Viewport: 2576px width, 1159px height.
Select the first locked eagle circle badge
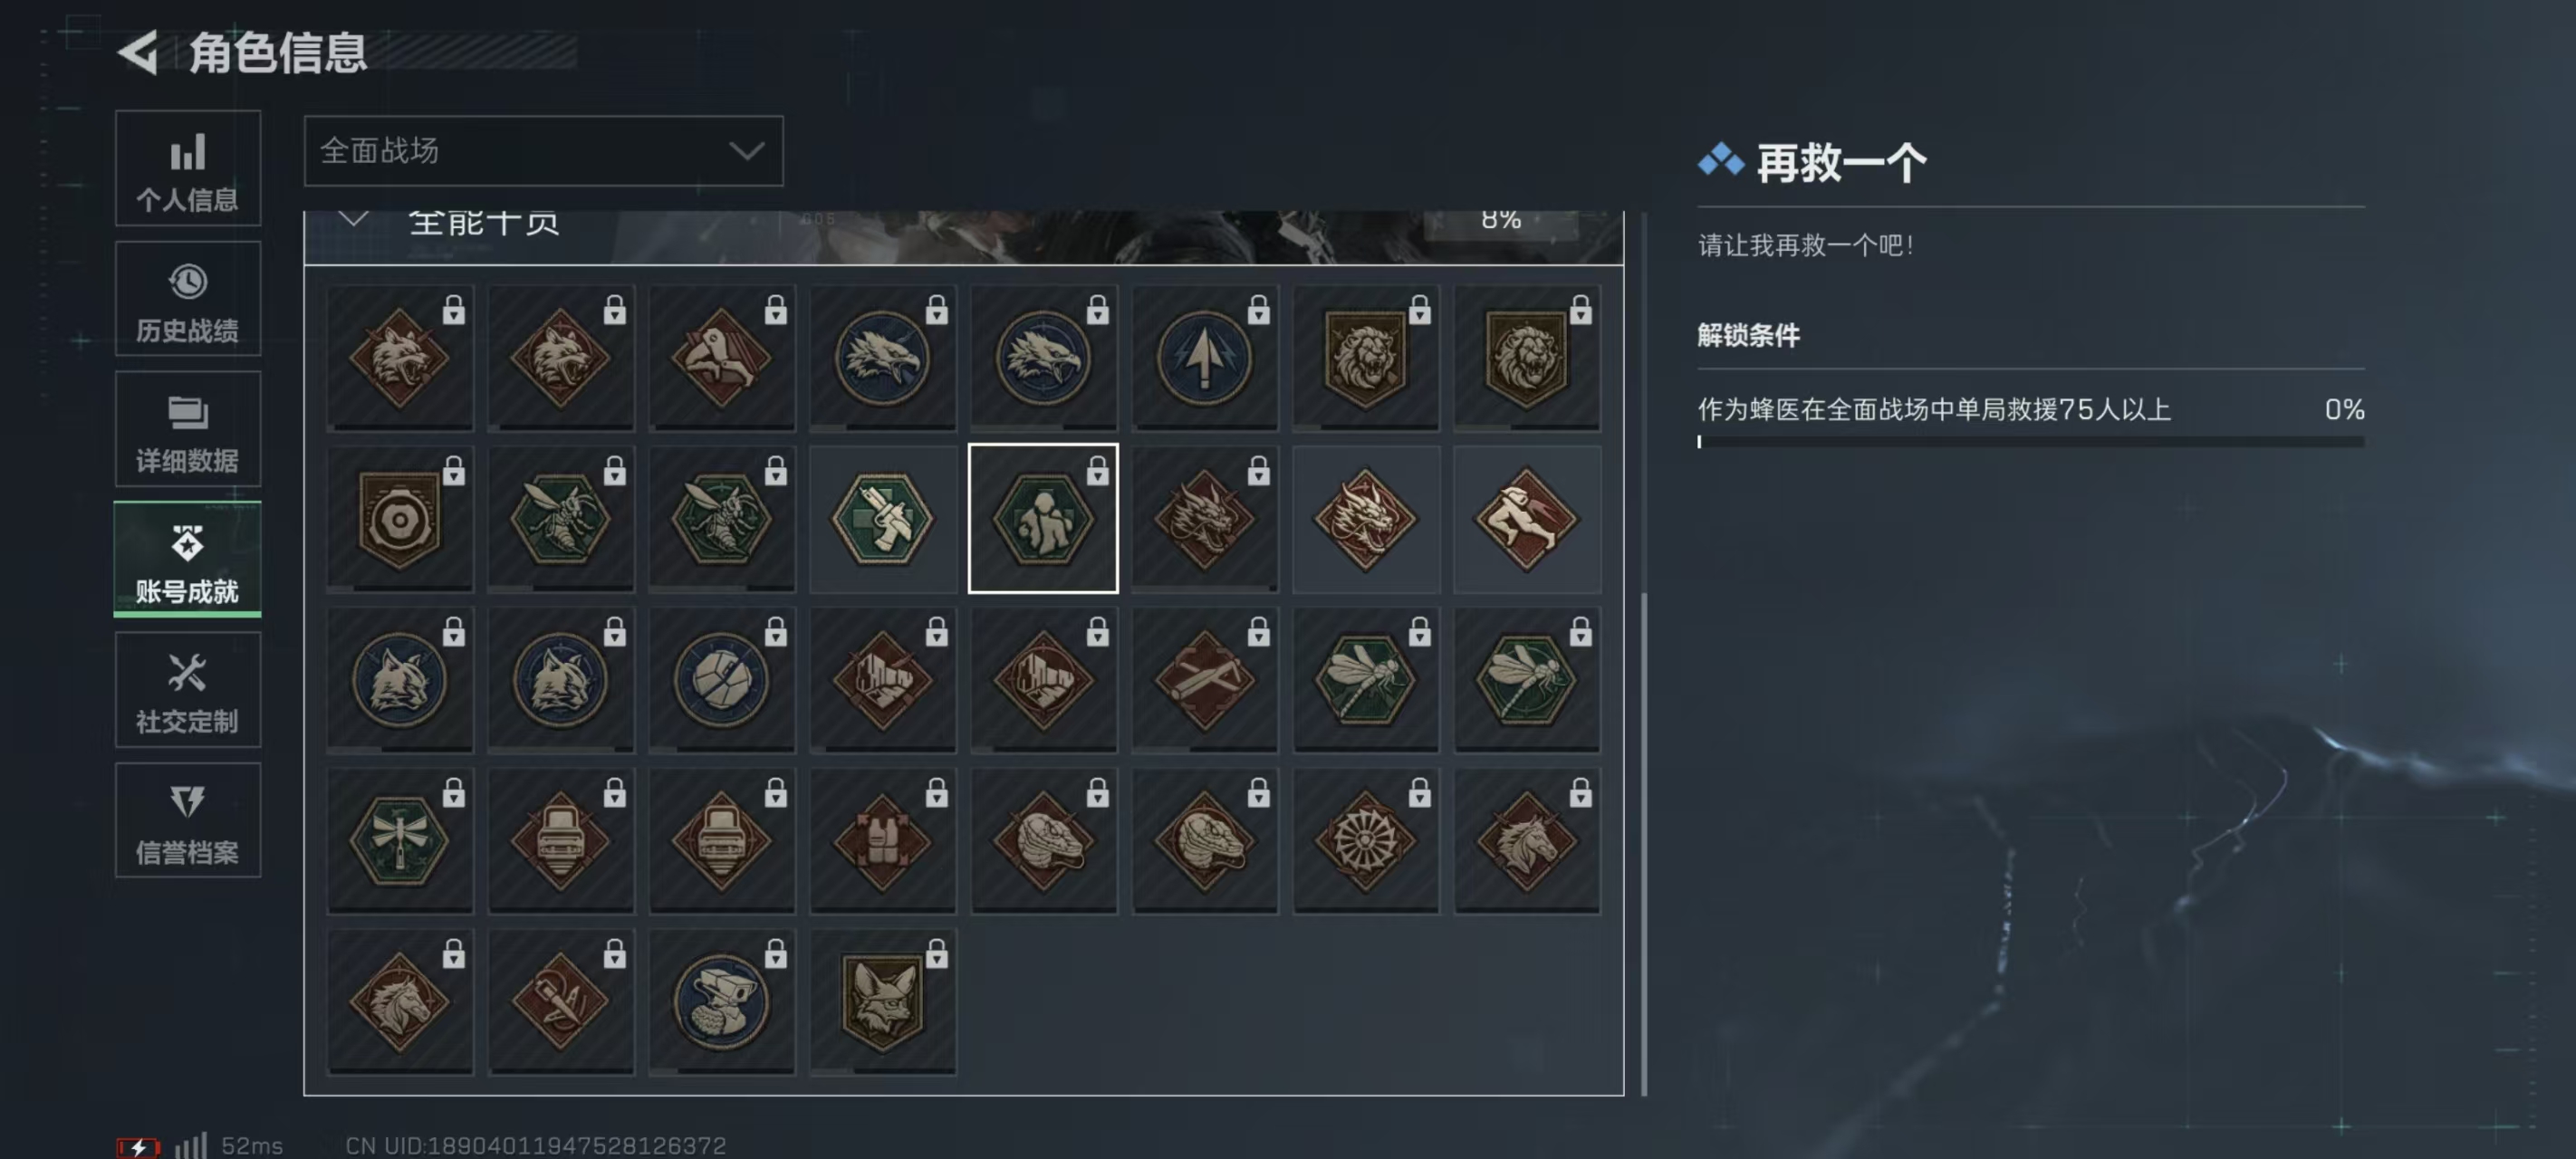pyautogui.click(x=882, y=358)
